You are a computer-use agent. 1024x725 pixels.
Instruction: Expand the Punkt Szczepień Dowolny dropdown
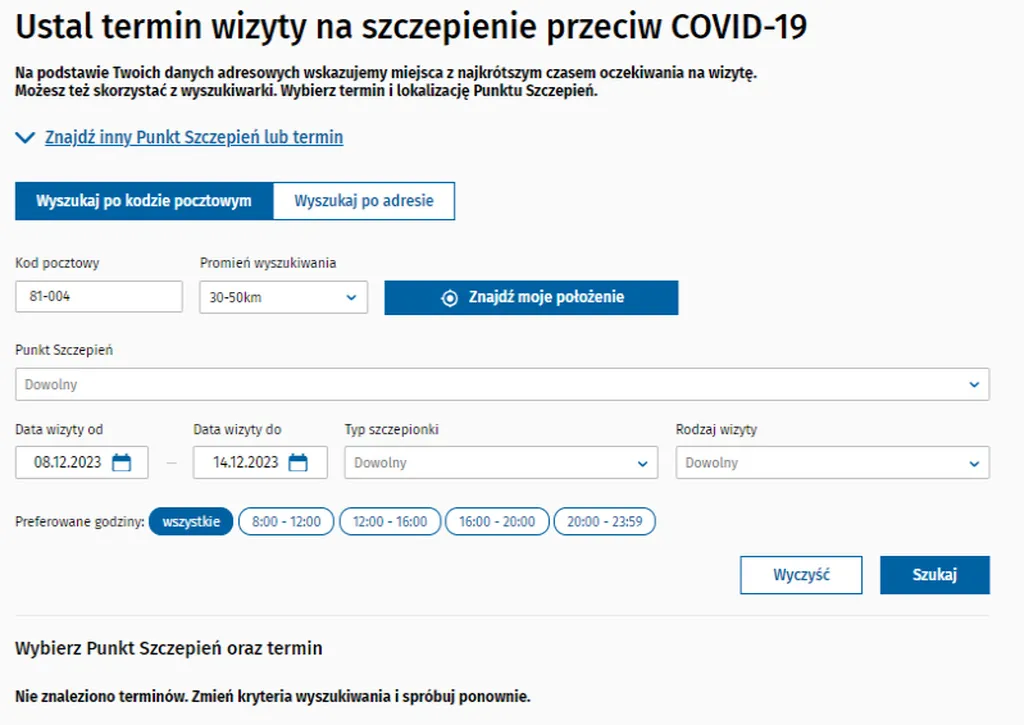click(x=502, y=384)
